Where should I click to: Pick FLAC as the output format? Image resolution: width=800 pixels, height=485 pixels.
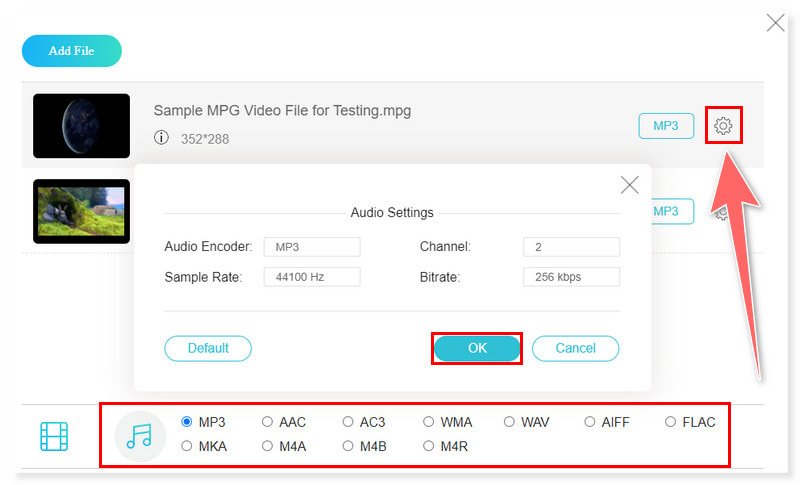click(x=670, y=422)
